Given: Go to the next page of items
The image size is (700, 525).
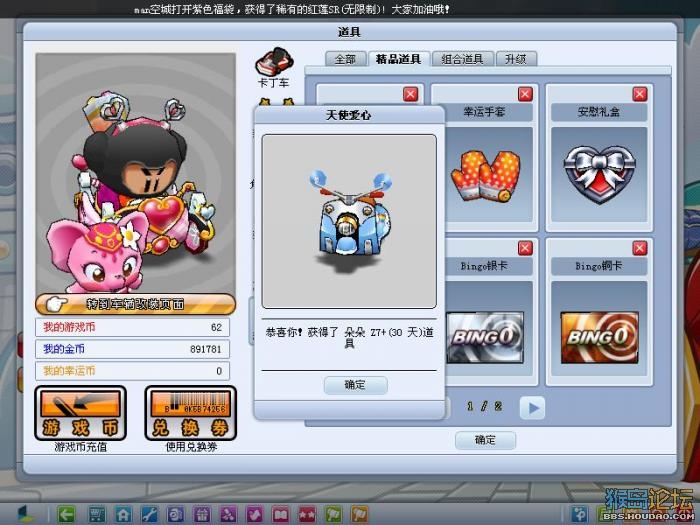Looking at the screenshot, I should pos(533,408).
